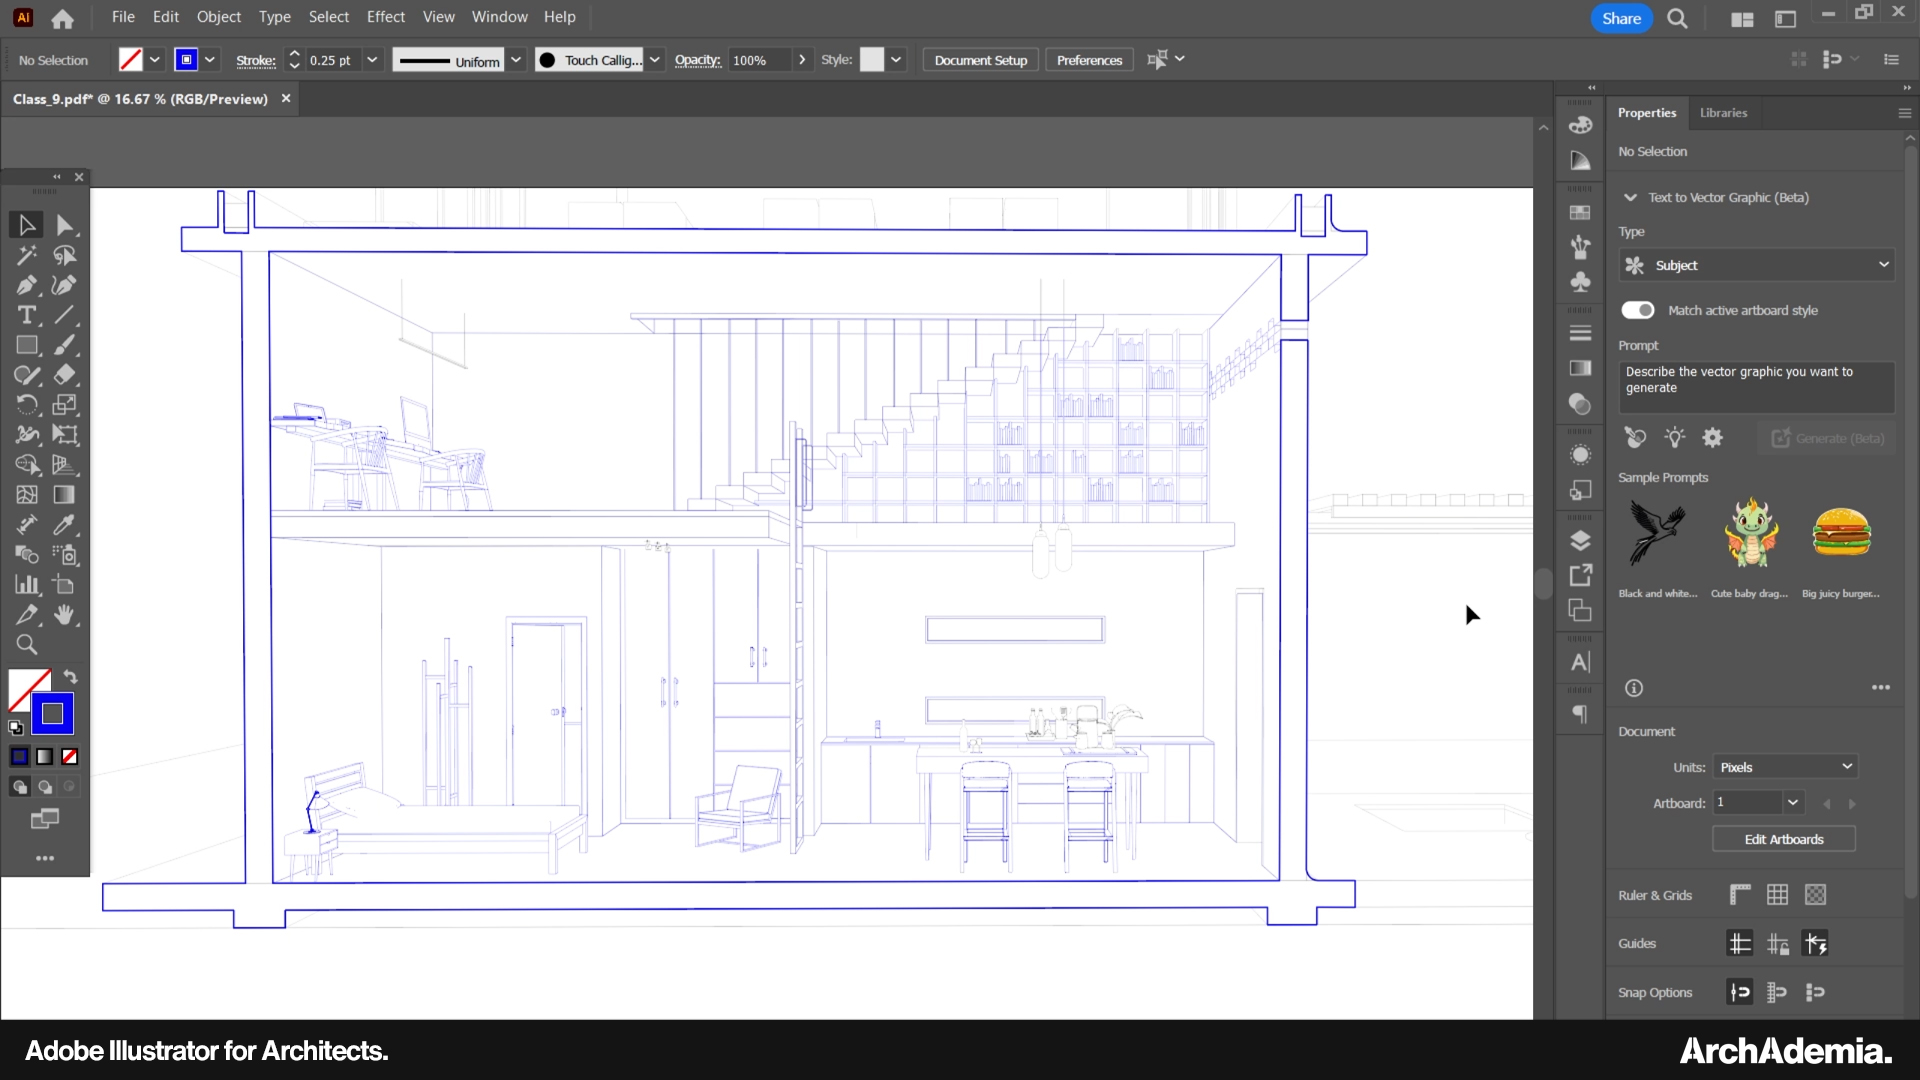Toggle Match active artboard style switch
The width and height of the screenshot is (1920, 1080).
pyautogui.click(x=1638, y=310)
